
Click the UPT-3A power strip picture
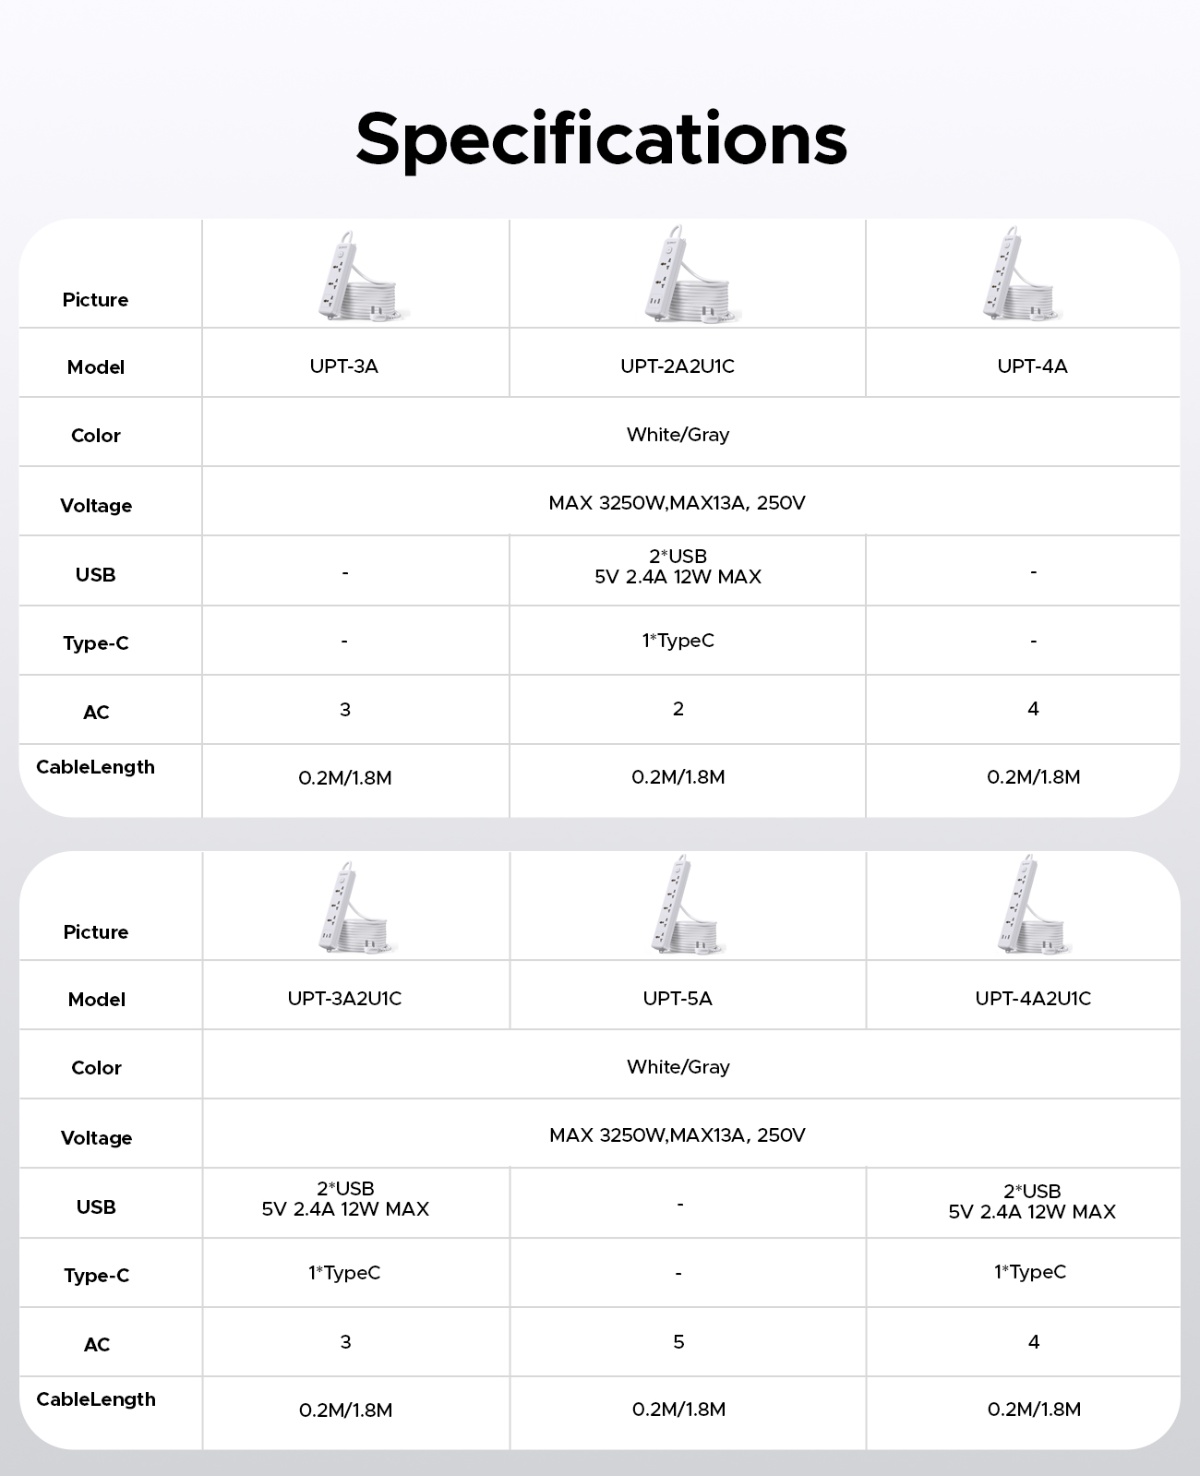(358, 276)
